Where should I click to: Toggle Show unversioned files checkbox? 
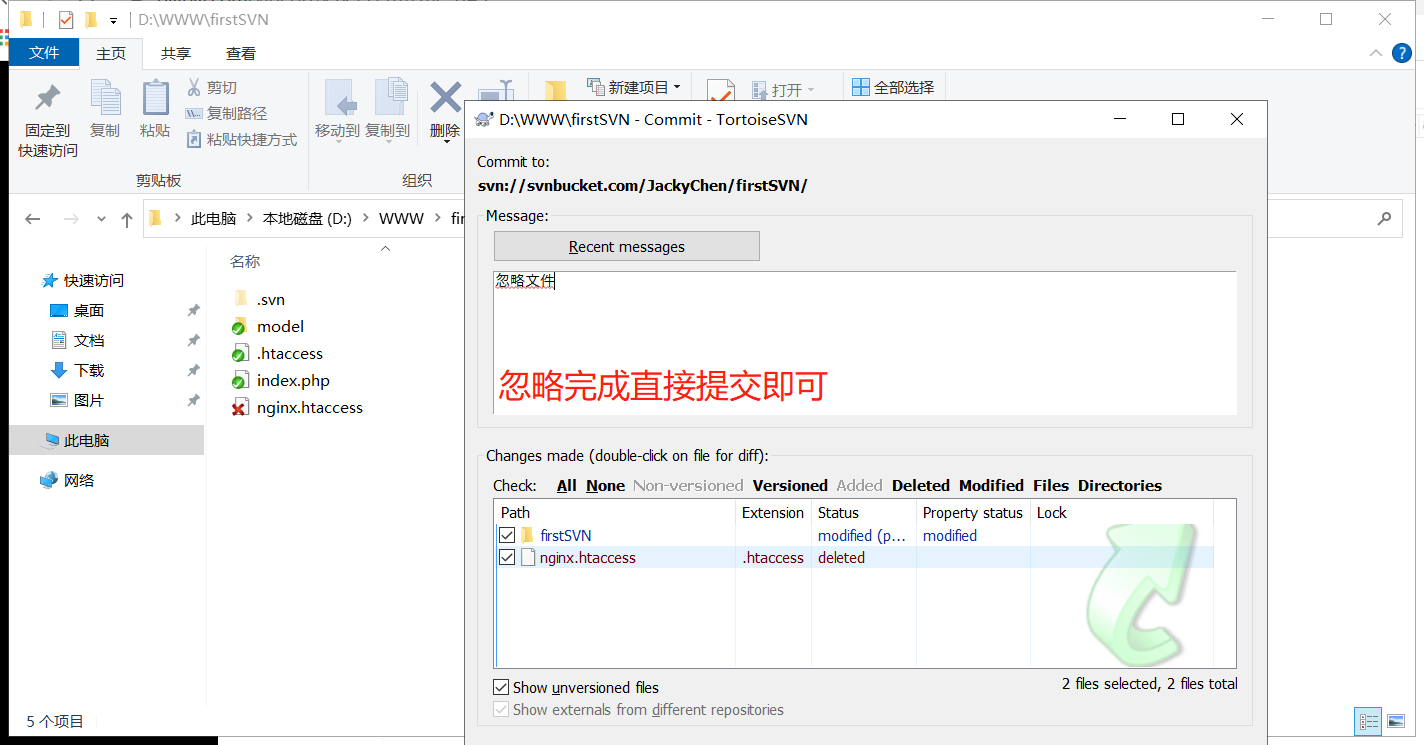coord(501,688)
